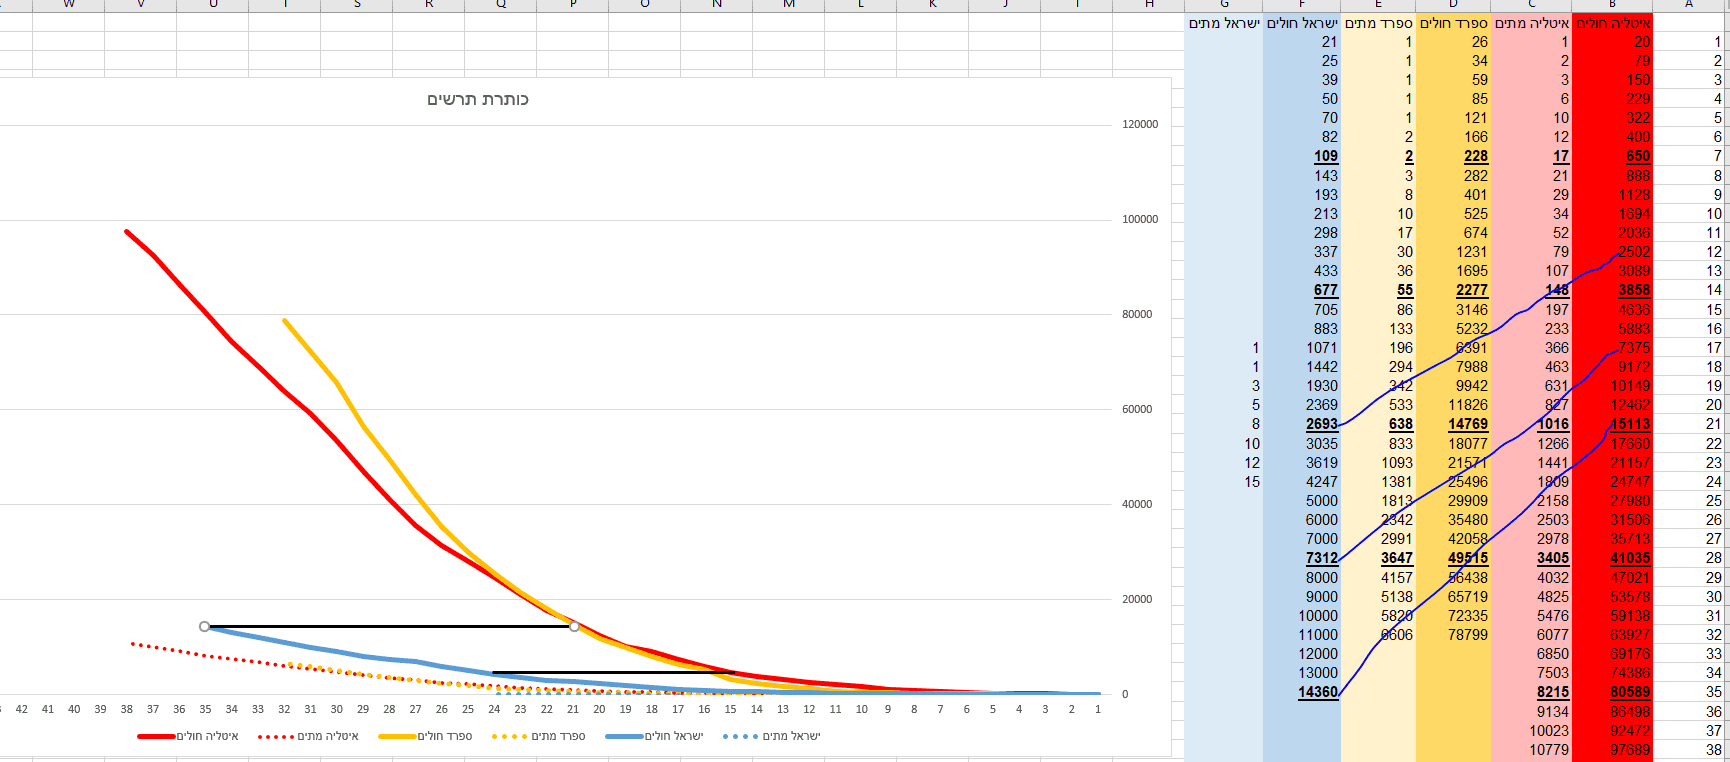Select cell containing 80589
Screen dimensions: 1730x762
pyautogui.click(x=1612, y=692)
